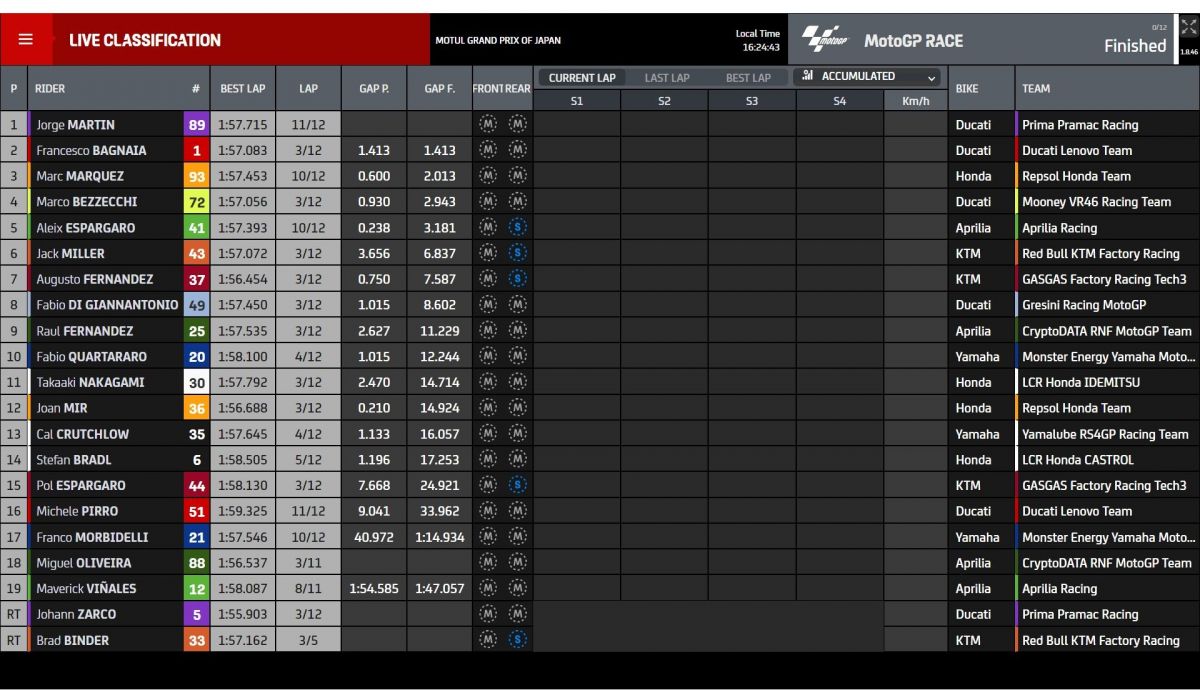Viewport: 1200px width, 690px height.
Task: Click Zarco's best lap 1:55.903
Action: (x=243, y=614)
